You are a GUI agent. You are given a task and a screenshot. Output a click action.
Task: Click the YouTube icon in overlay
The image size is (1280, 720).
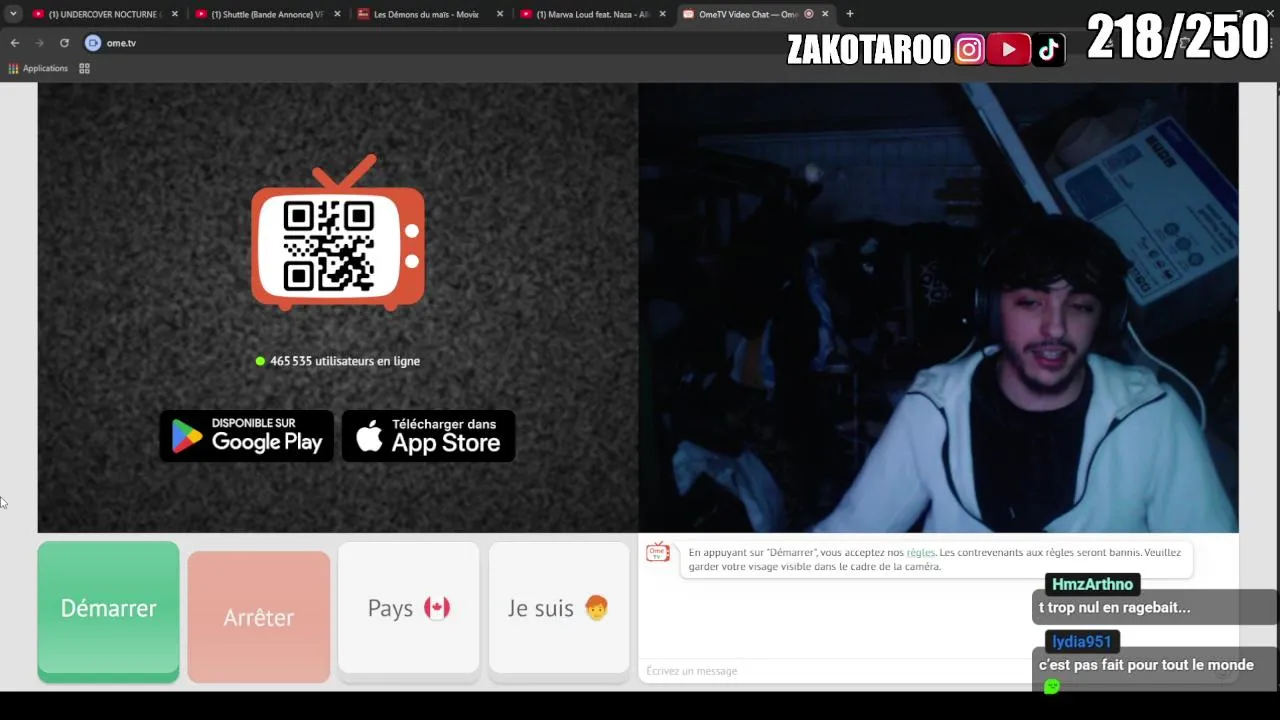tap(1008, 49)
